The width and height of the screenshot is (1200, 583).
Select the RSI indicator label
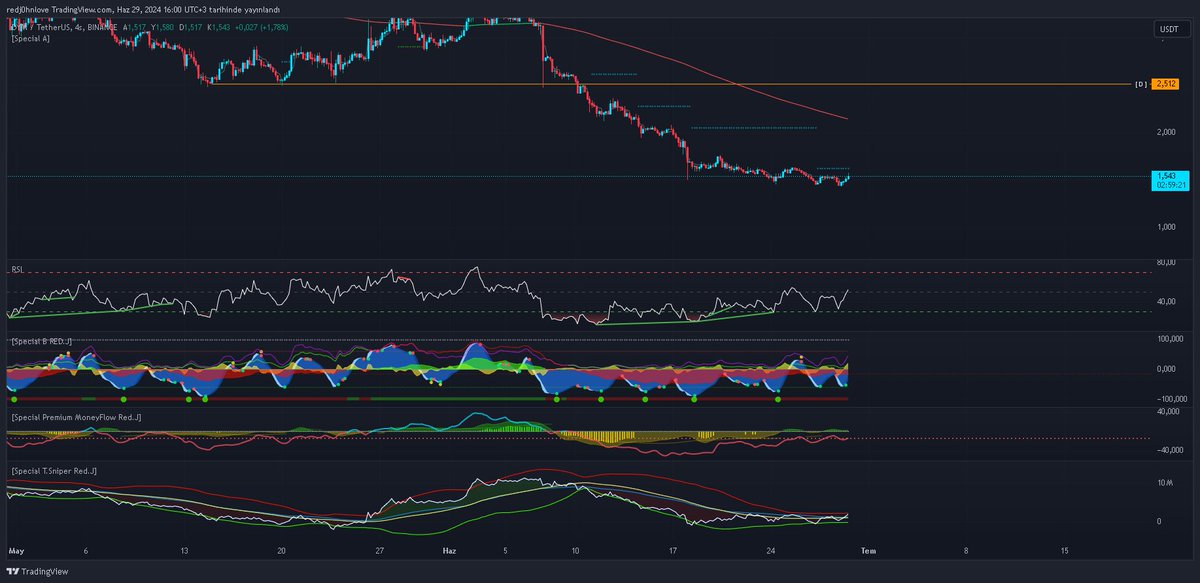click(x=17, y=268)
